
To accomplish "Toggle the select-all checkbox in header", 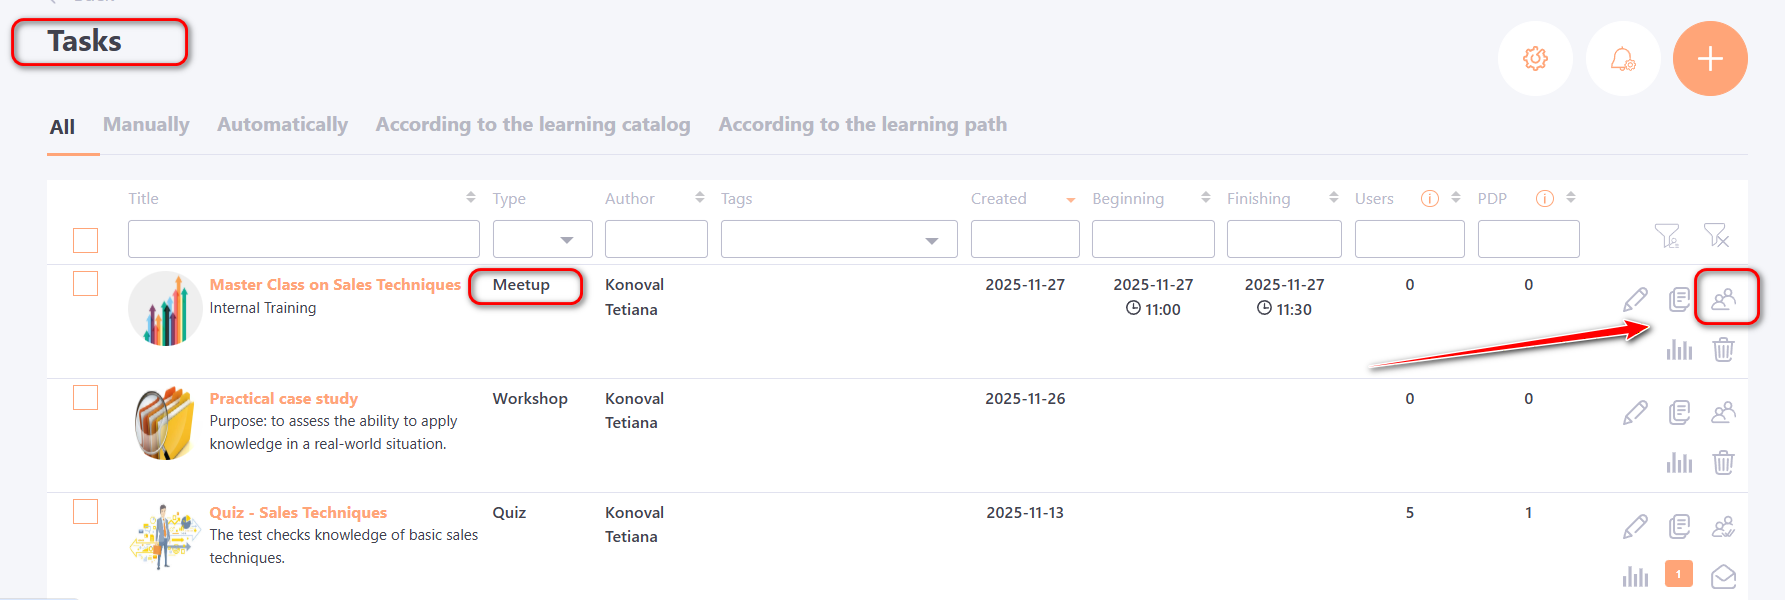I will 86,240.
